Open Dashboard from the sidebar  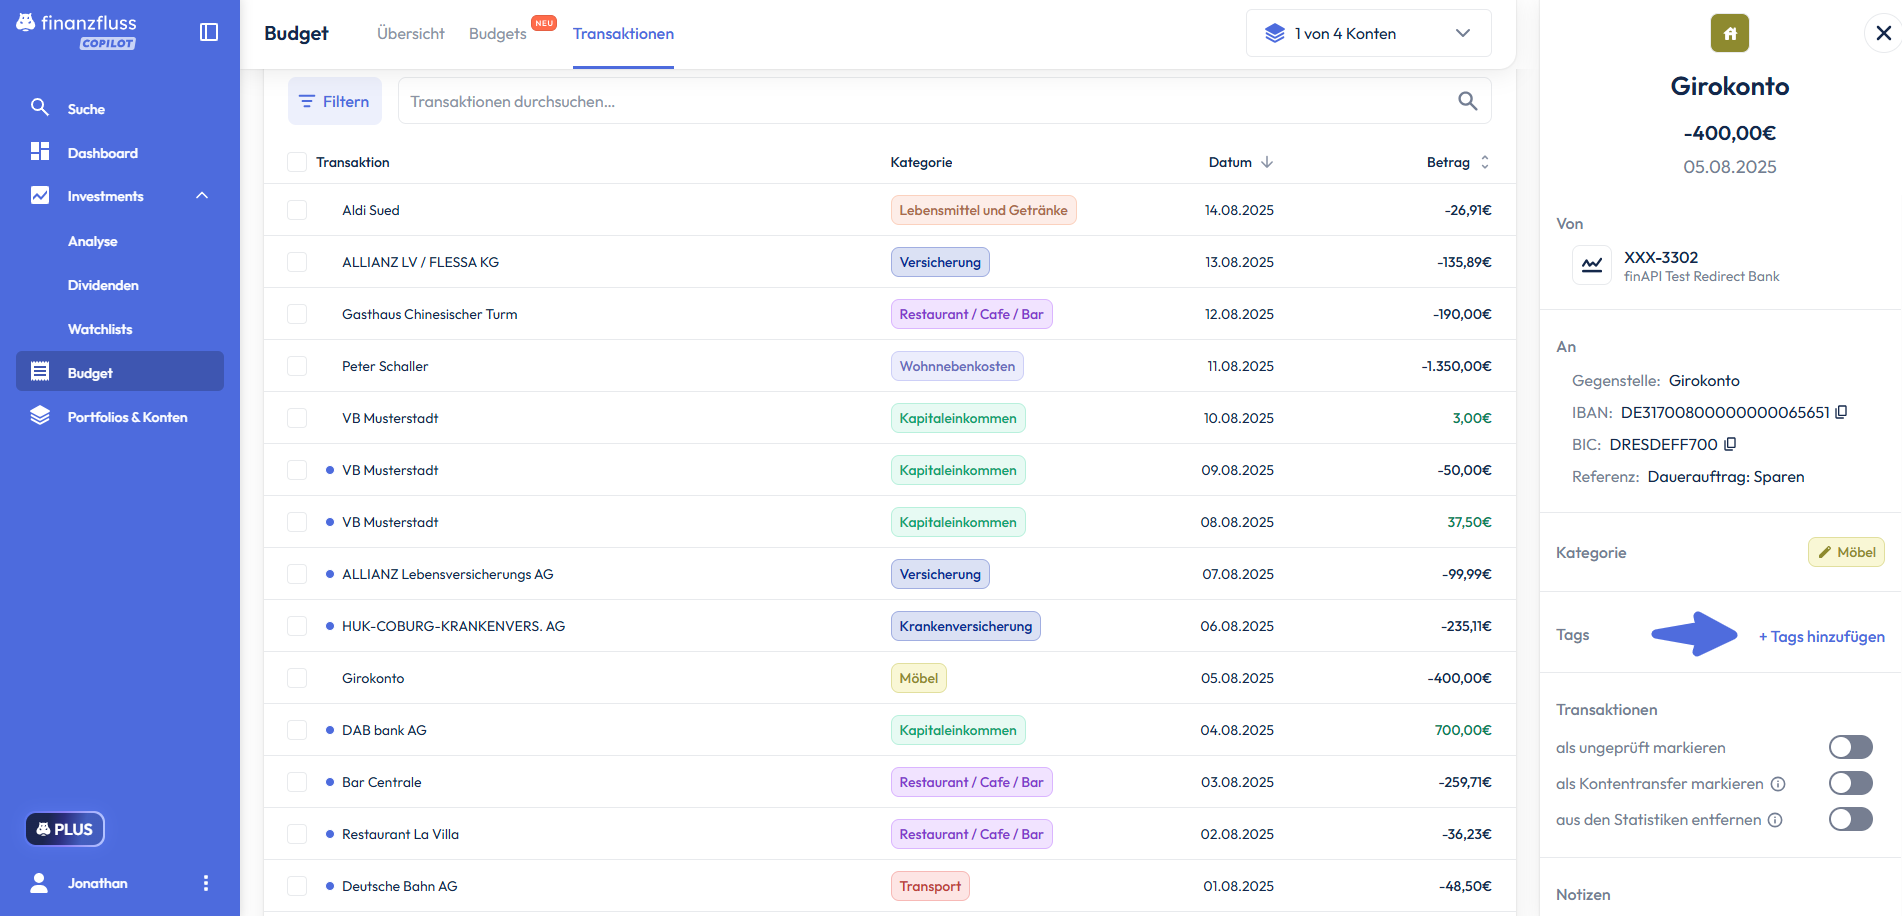pyautogui.click(x=102, y=153)
